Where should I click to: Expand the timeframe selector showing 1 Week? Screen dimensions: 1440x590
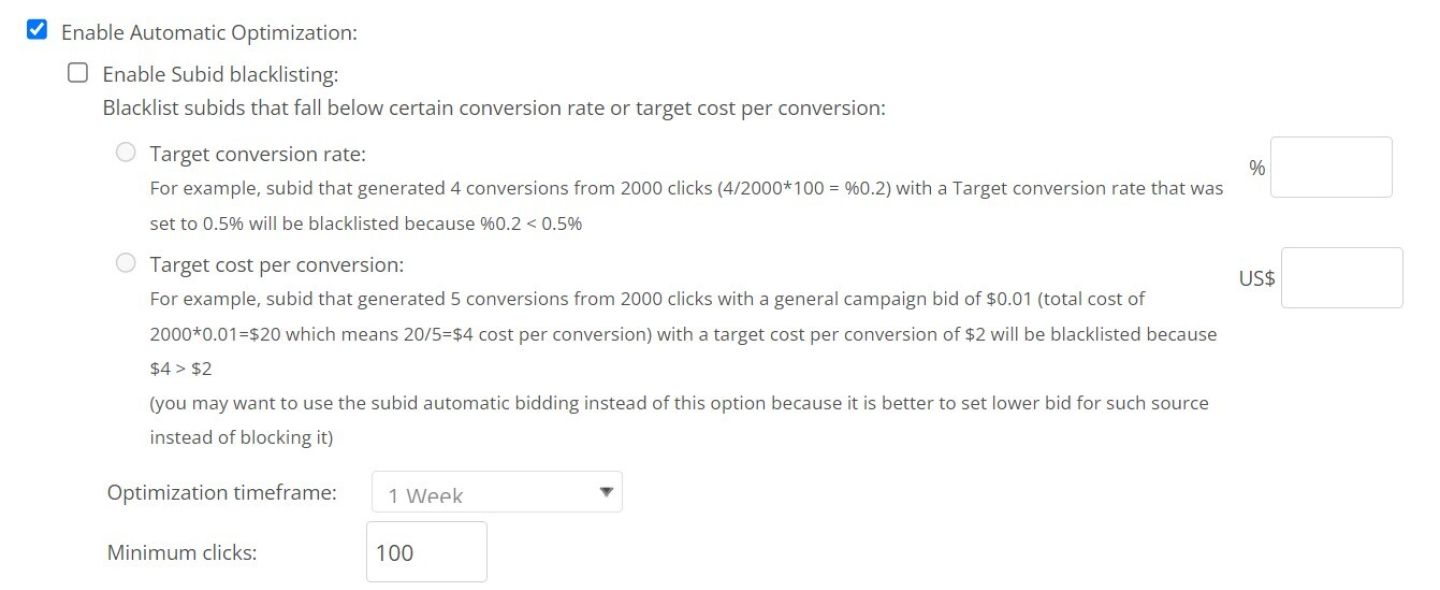click(496, 491)
